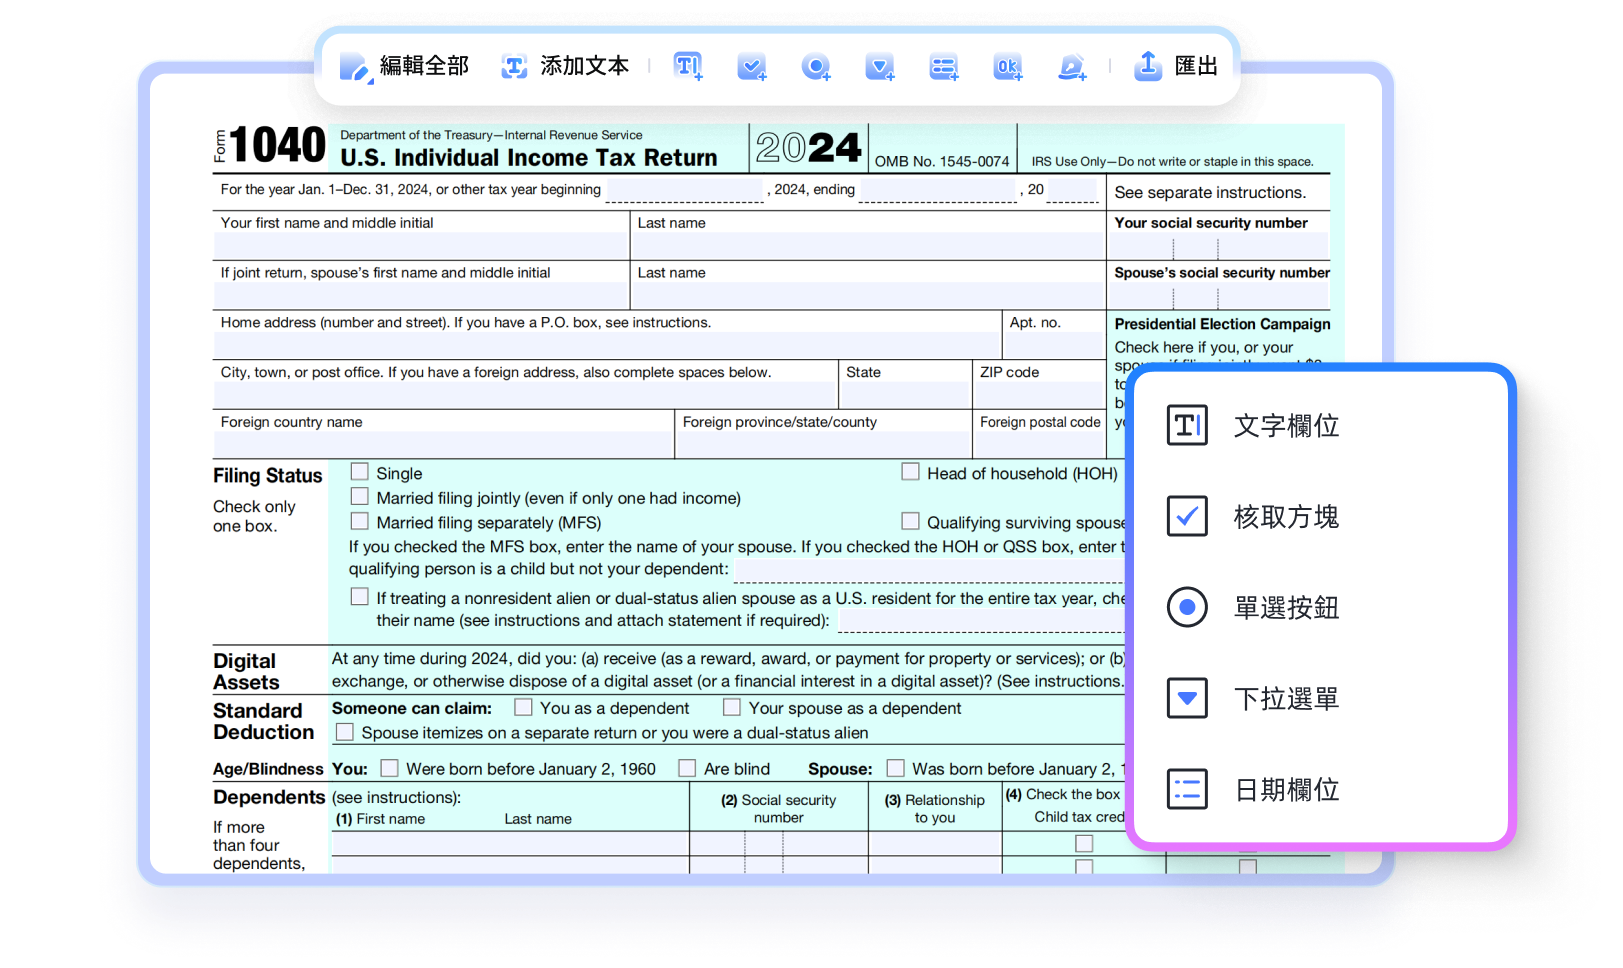1623x968 pixels.
Task: Check Spouse itemizes on separate return box
Action: click(x=345, y=732)
